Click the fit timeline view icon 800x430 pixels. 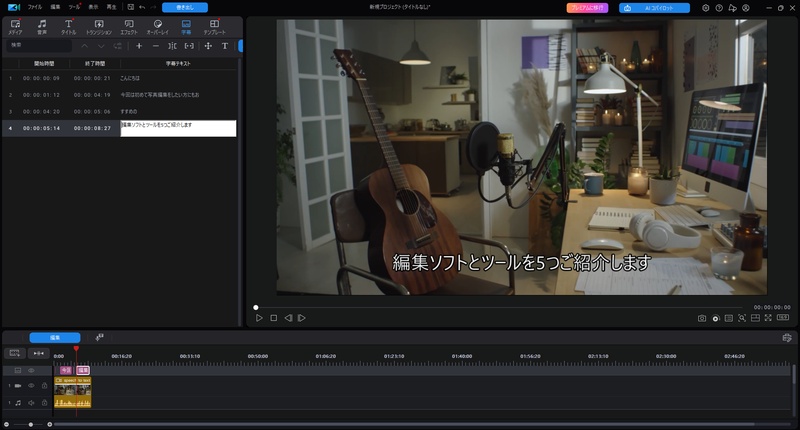pos(15,353)
